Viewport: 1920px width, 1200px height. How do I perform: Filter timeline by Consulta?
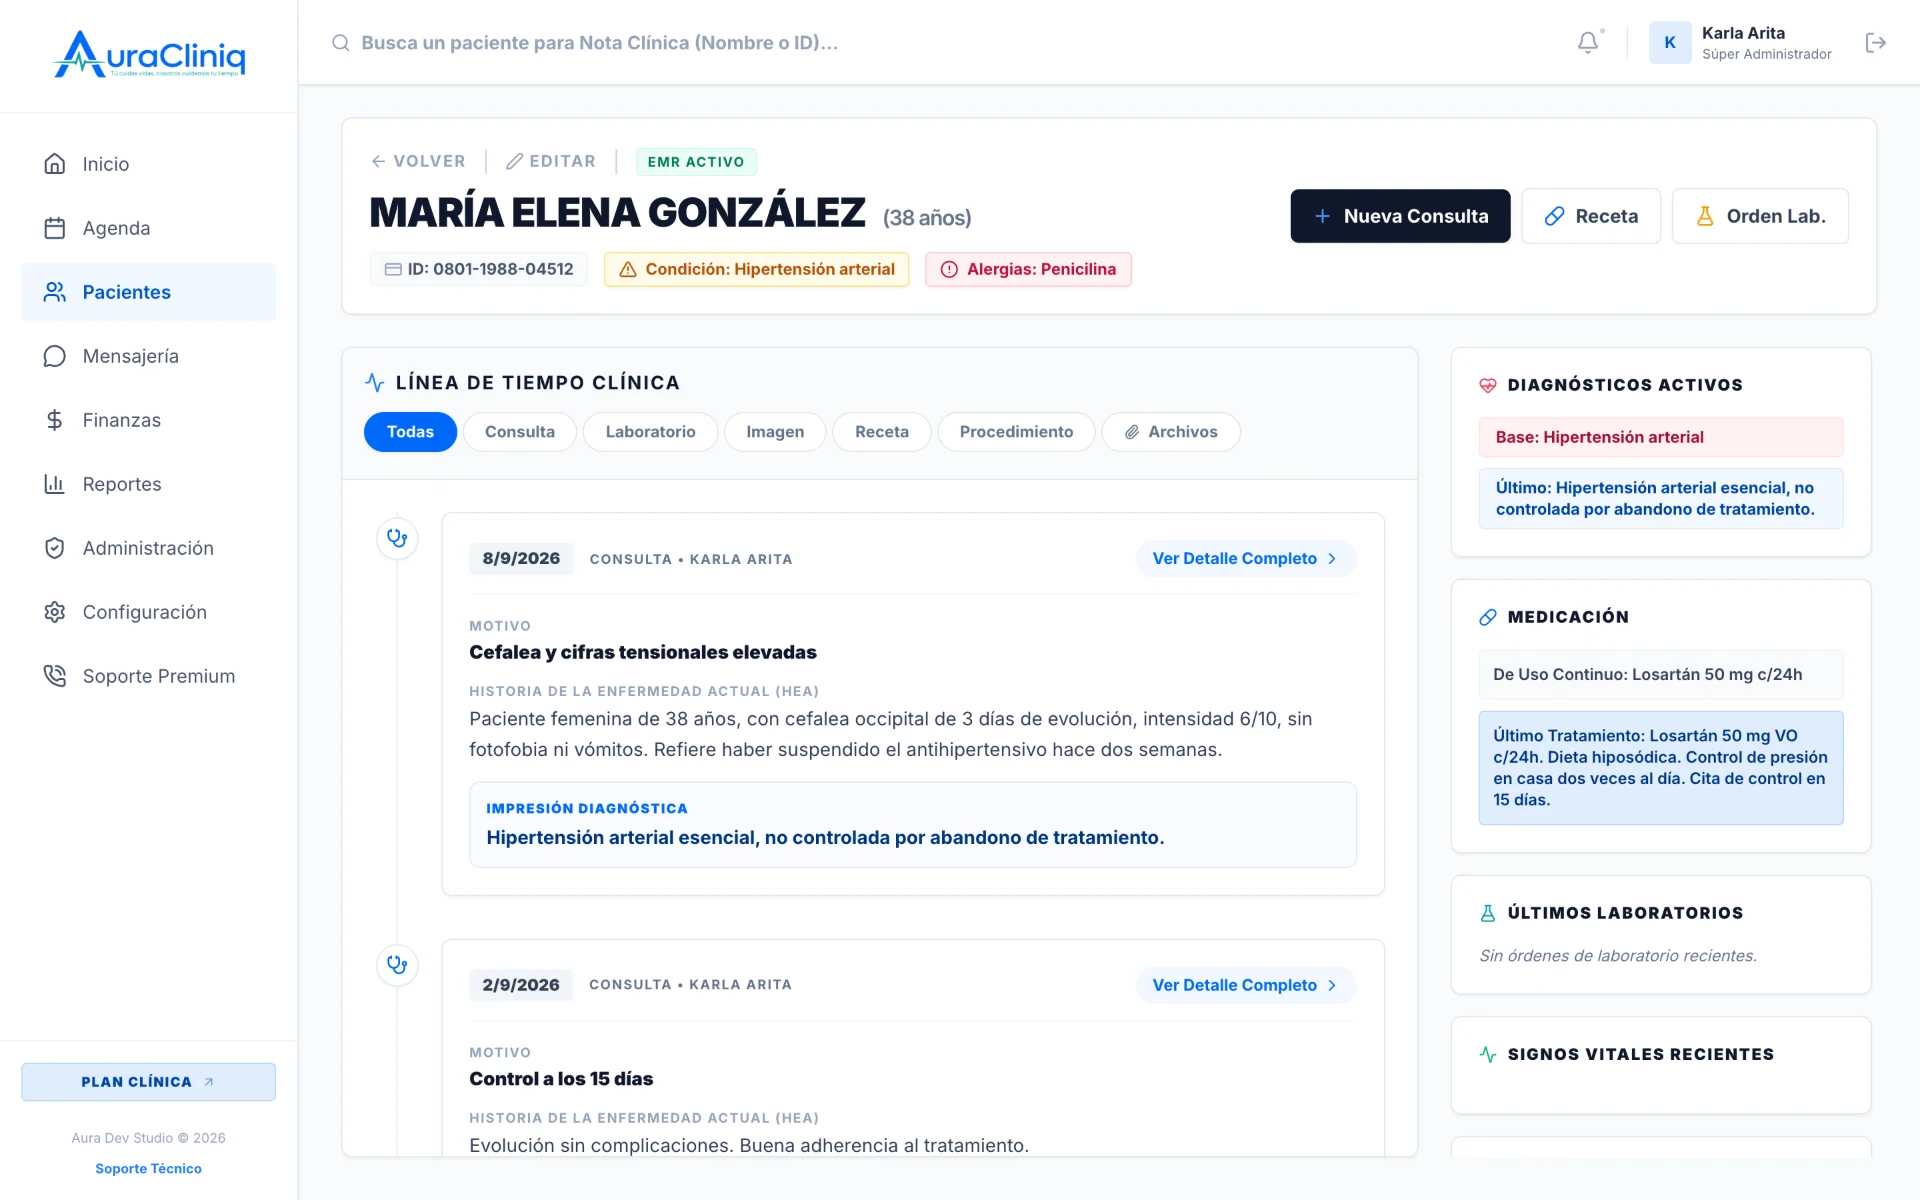(x=520, y=432)
